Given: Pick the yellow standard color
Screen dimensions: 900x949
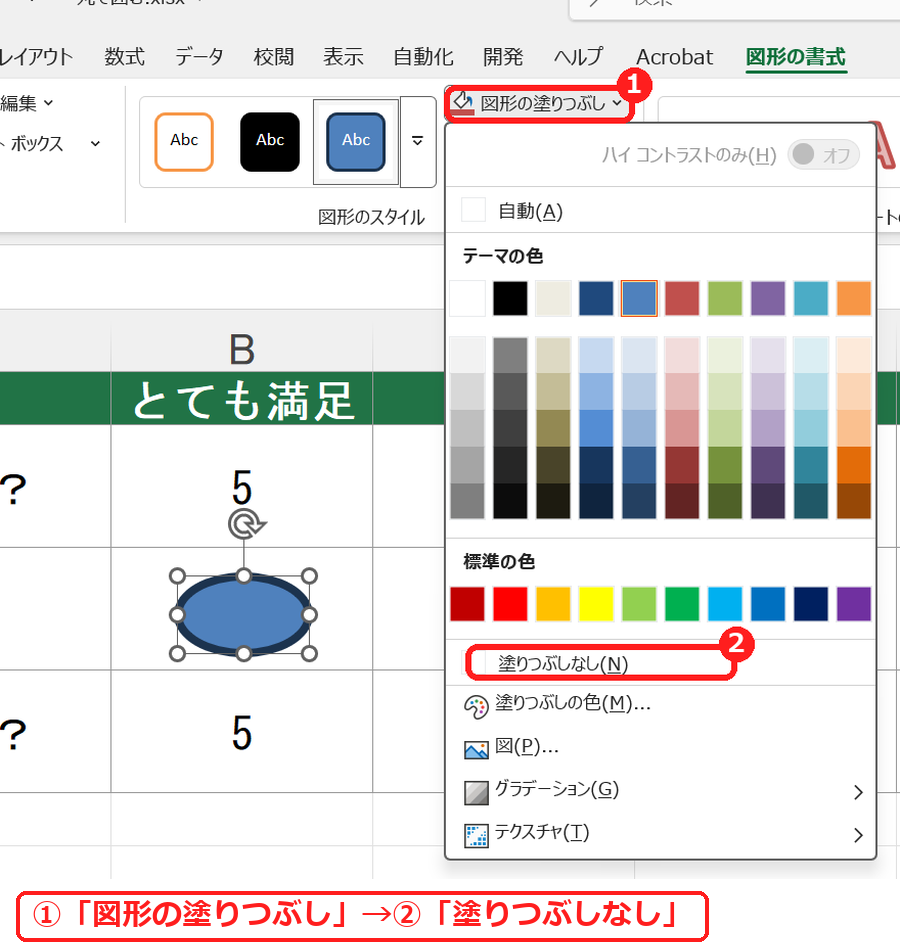Looking at the screenshot, I should coord(596,603).
